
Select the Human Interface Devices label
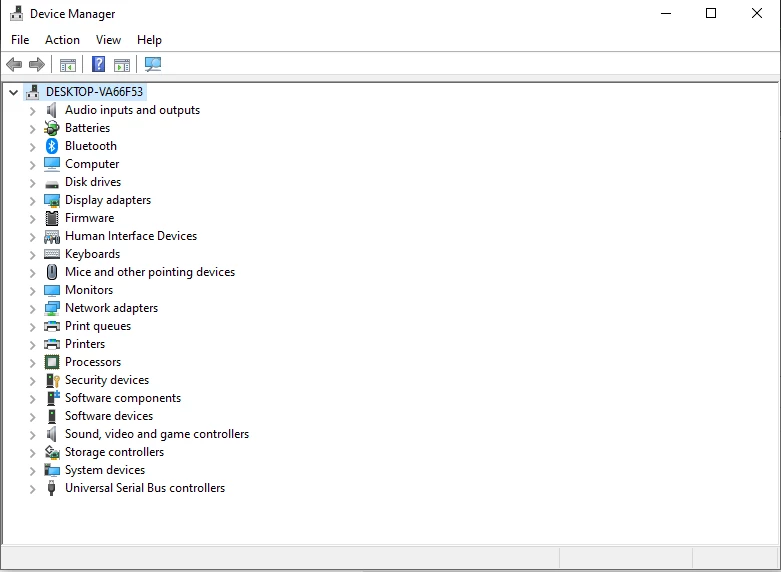(x=131, y=236)
